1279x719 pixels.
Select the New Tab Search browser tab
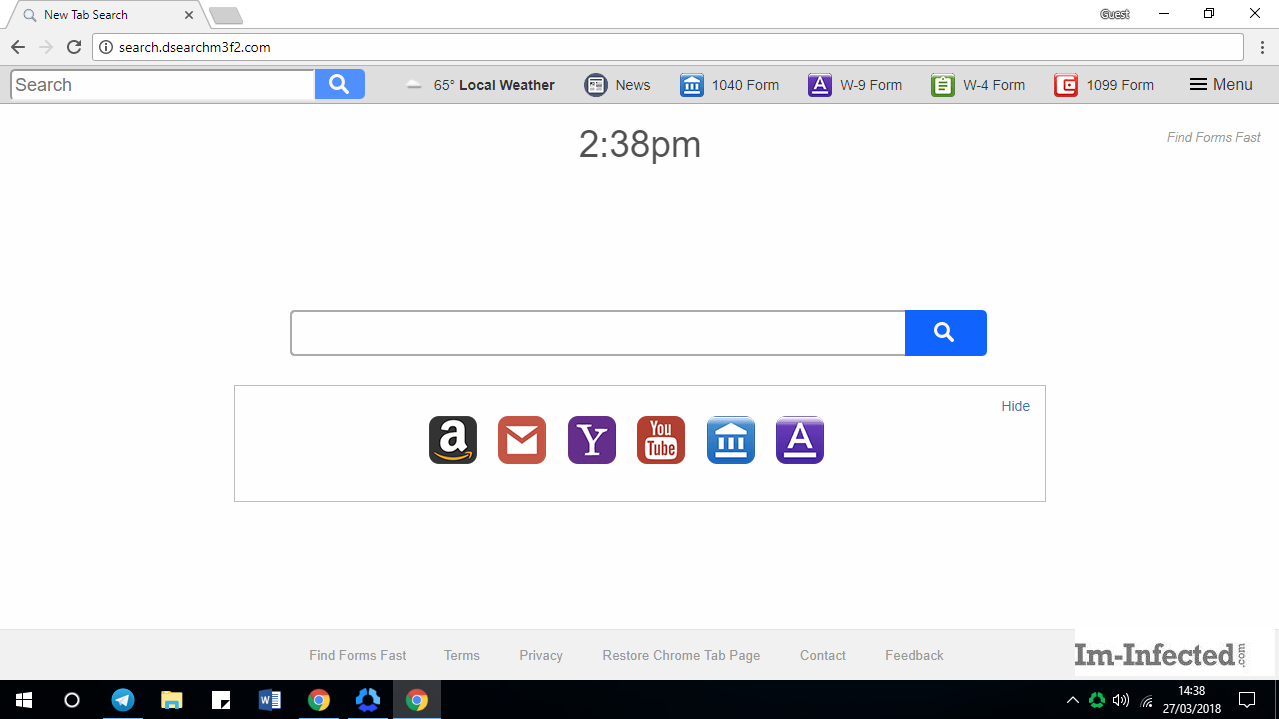100,15
